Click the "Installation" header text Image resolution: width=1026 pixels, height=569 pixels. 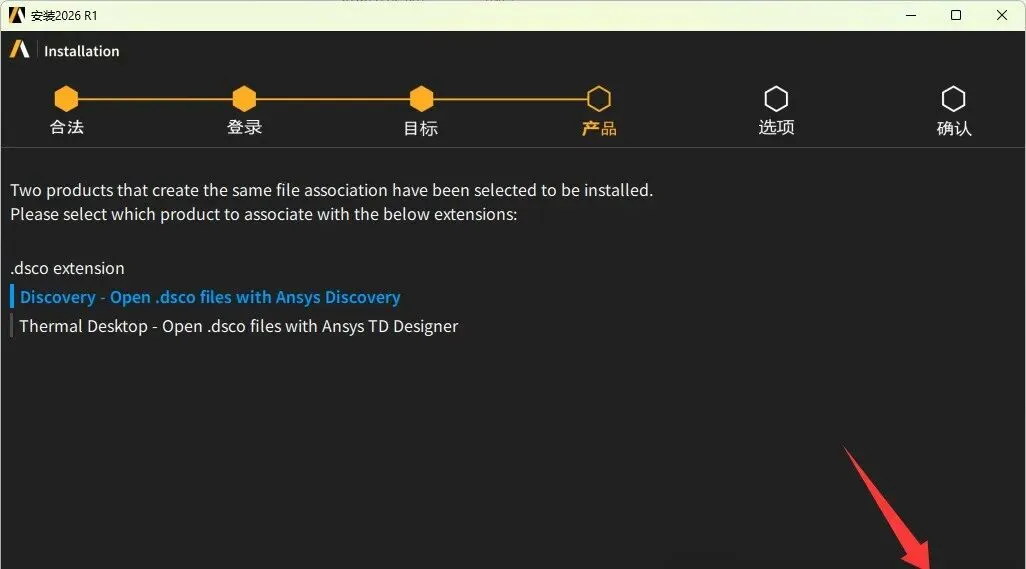(x=82, y=51)
